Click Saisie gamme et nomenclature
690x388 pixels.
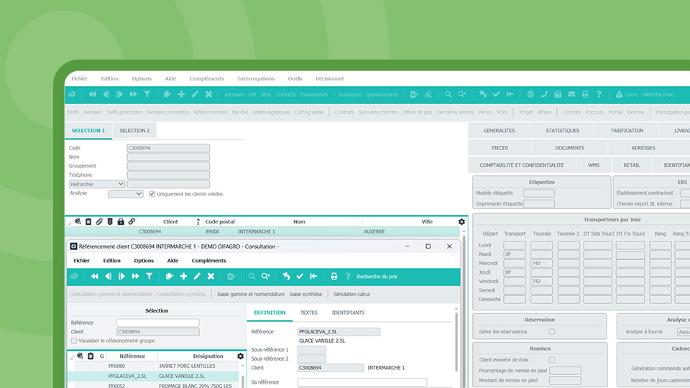(251, 294)
